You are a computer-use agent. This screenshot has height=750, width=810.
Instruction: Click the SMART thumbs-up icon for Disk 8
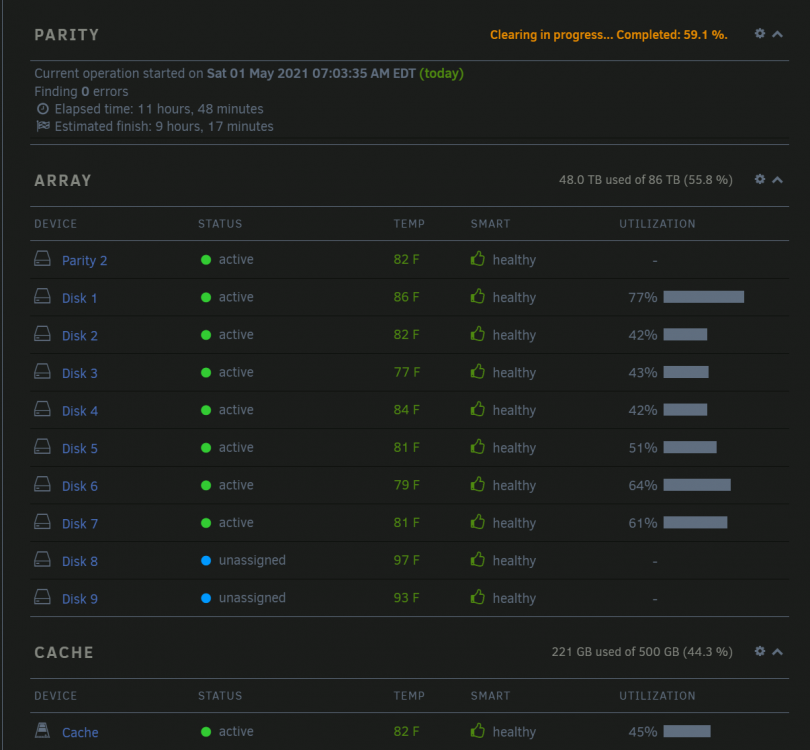(478, 559)
